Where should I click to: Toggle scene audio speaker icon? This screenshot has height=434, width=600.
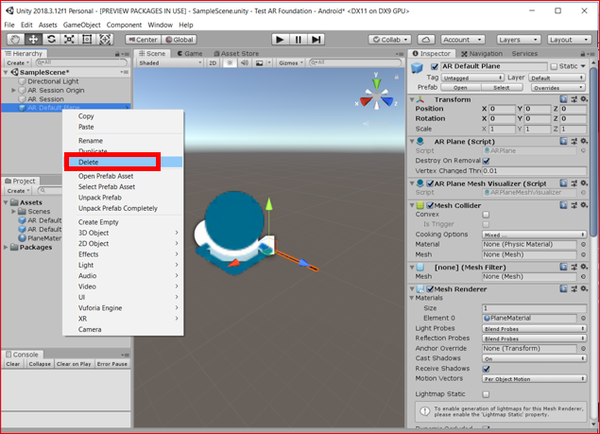244,63
